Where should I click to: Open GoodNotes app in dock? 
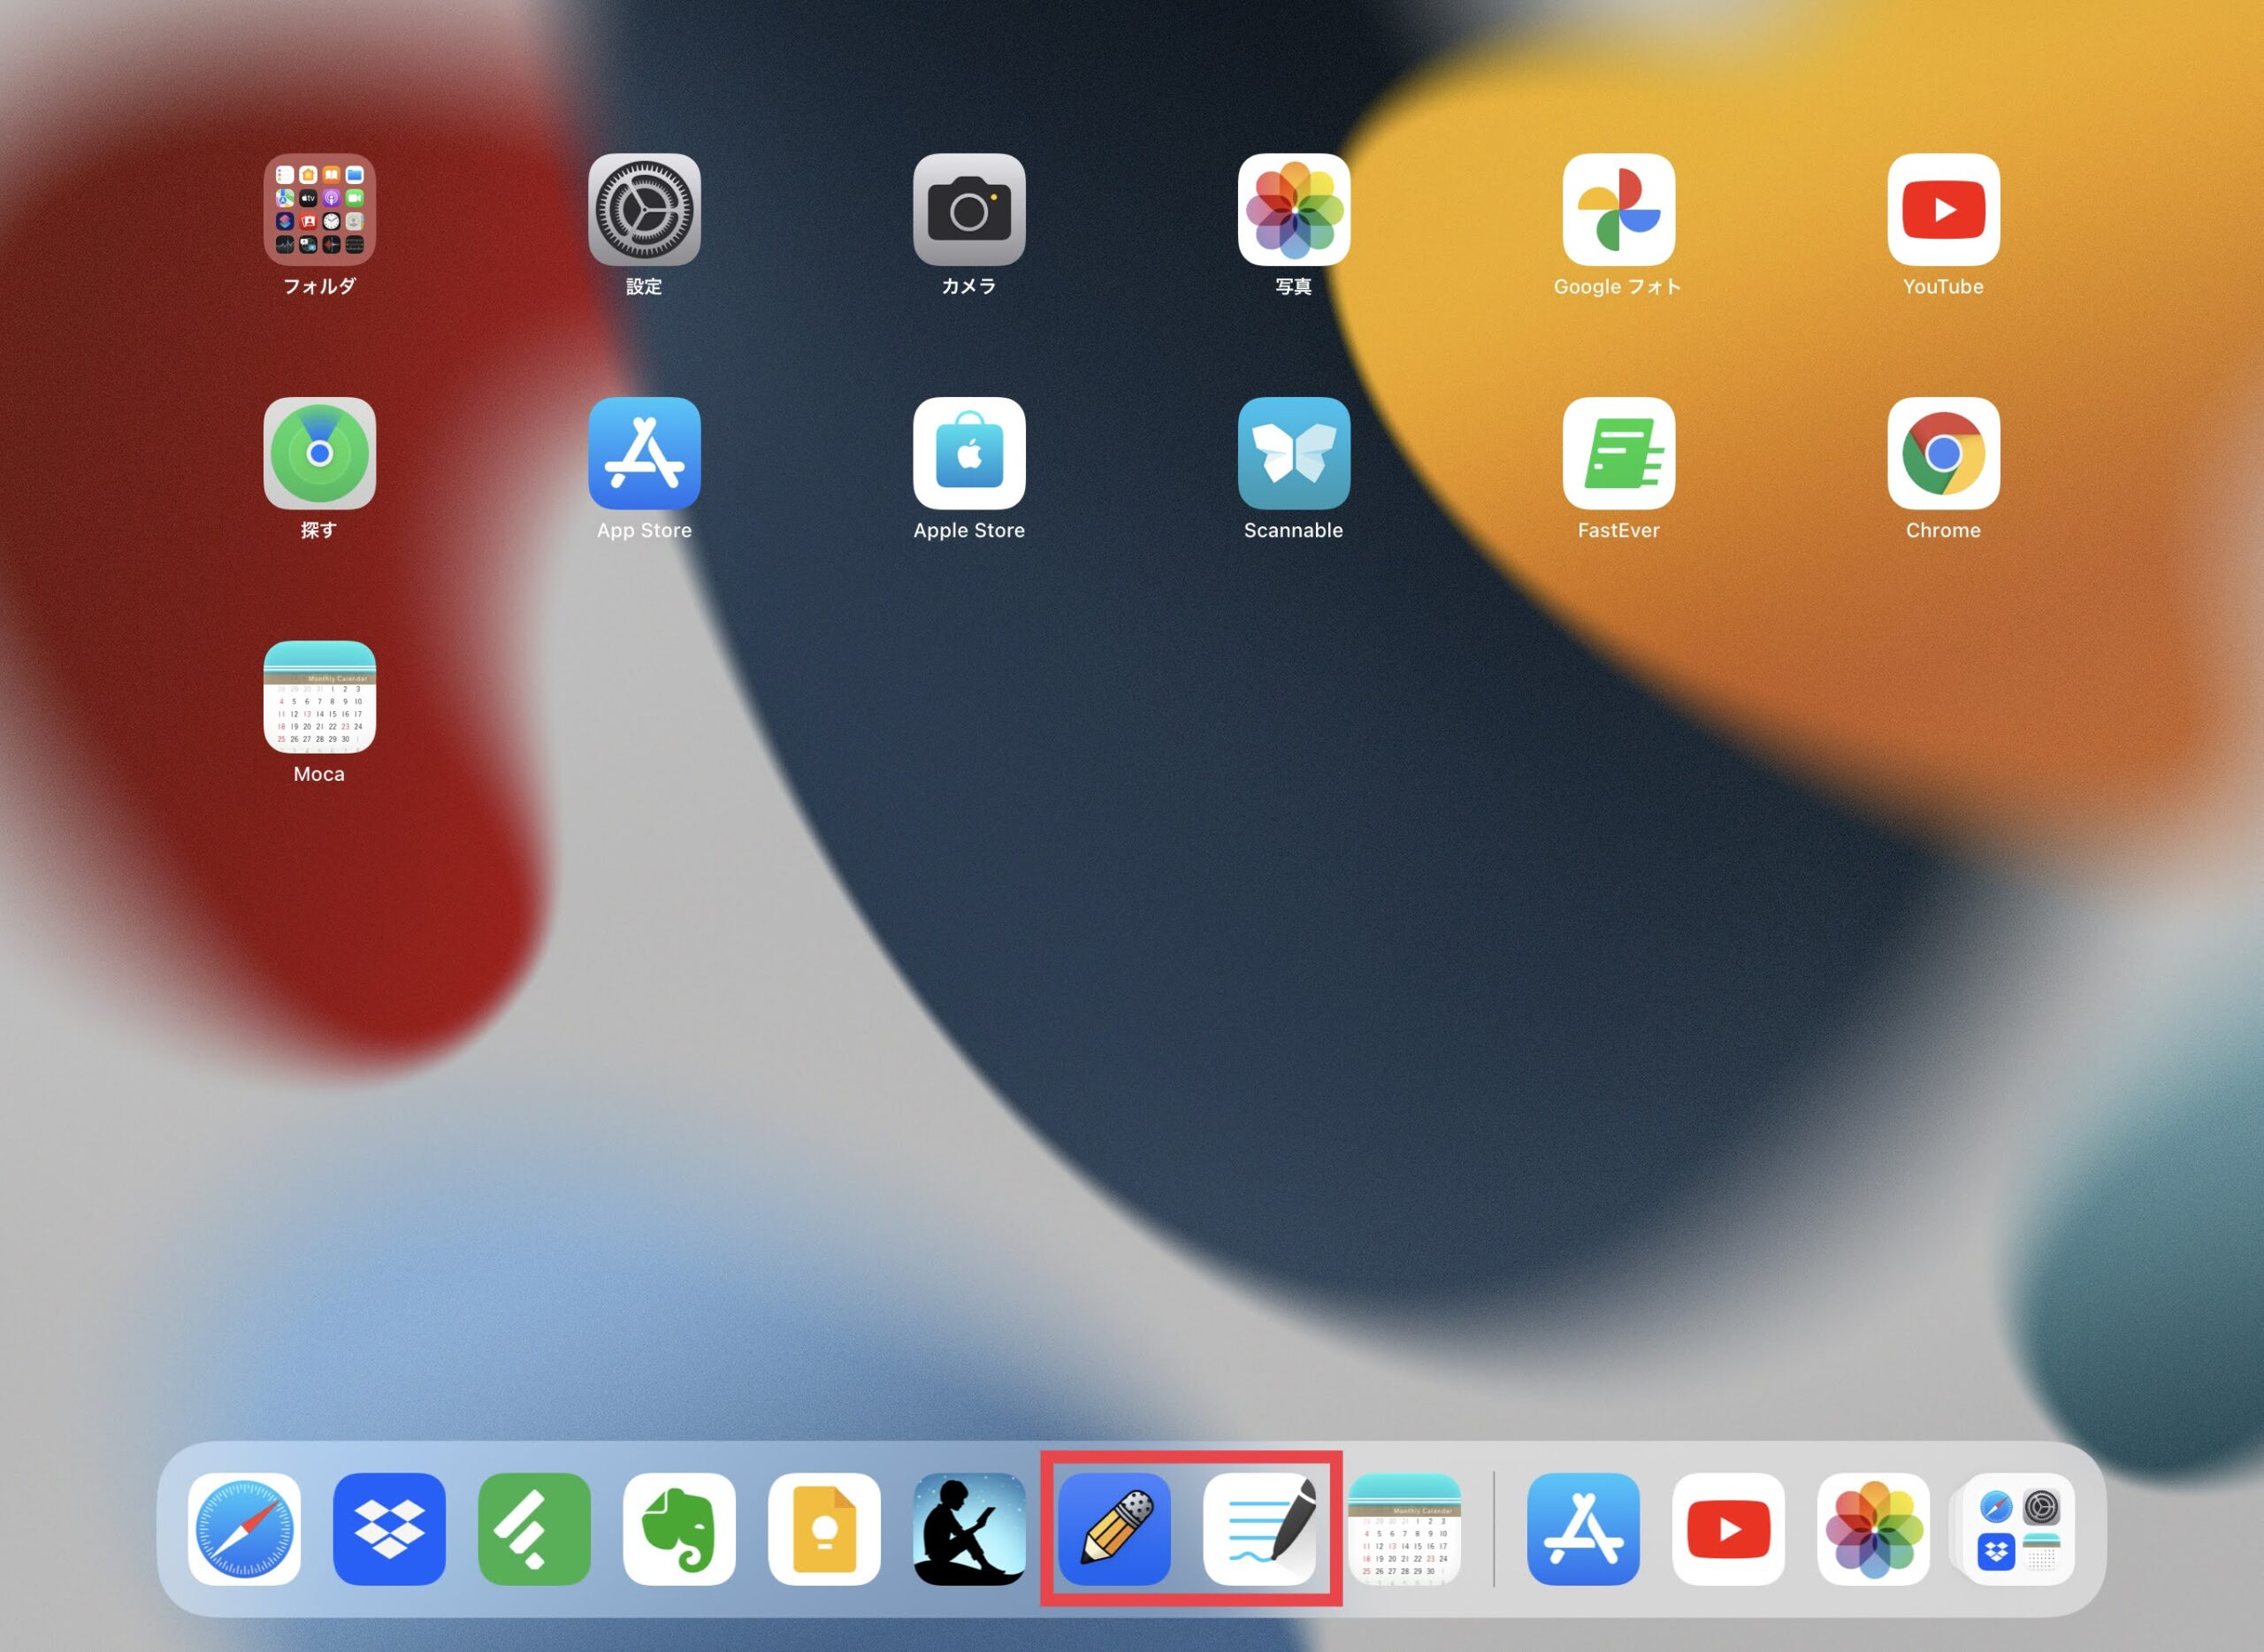coord(1259,1528)
